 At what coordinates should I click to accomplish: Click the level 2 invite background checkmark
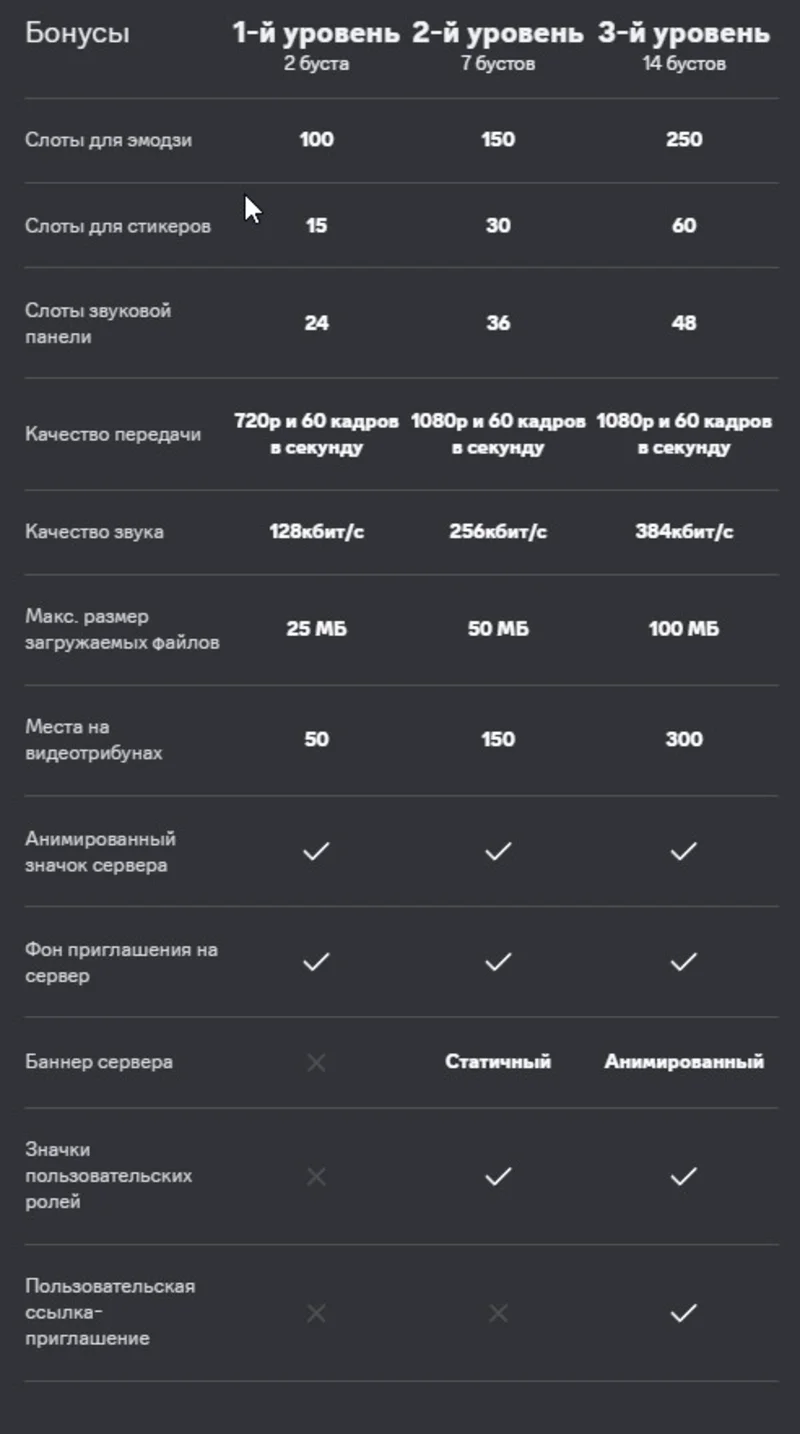tap(498, 962)
